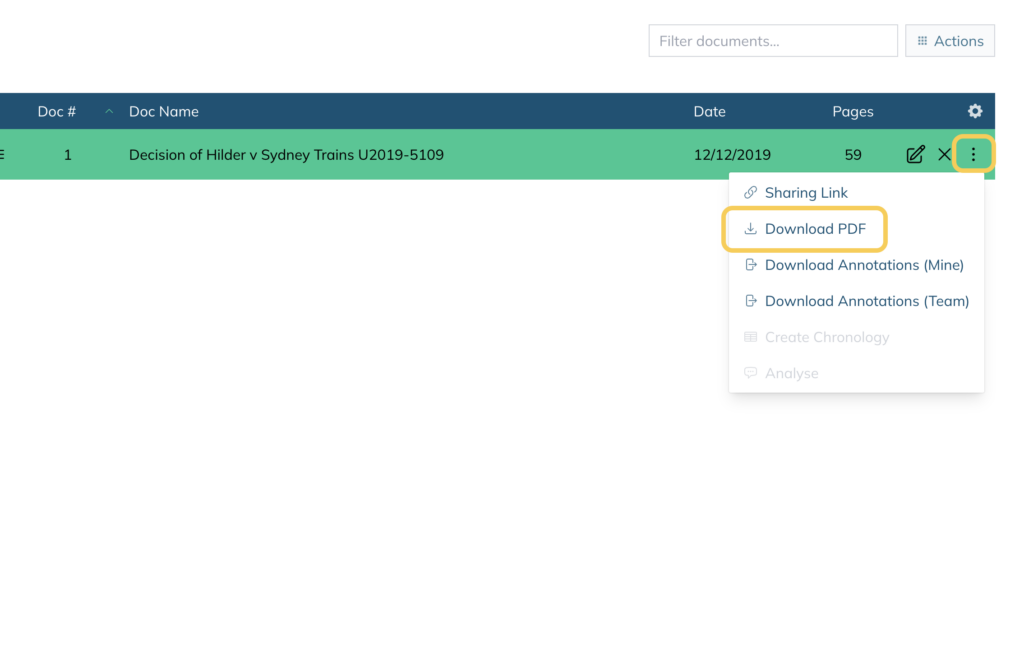Select Download Annotations (Team)
1024x658 pixels.
[x=856, y=301]
